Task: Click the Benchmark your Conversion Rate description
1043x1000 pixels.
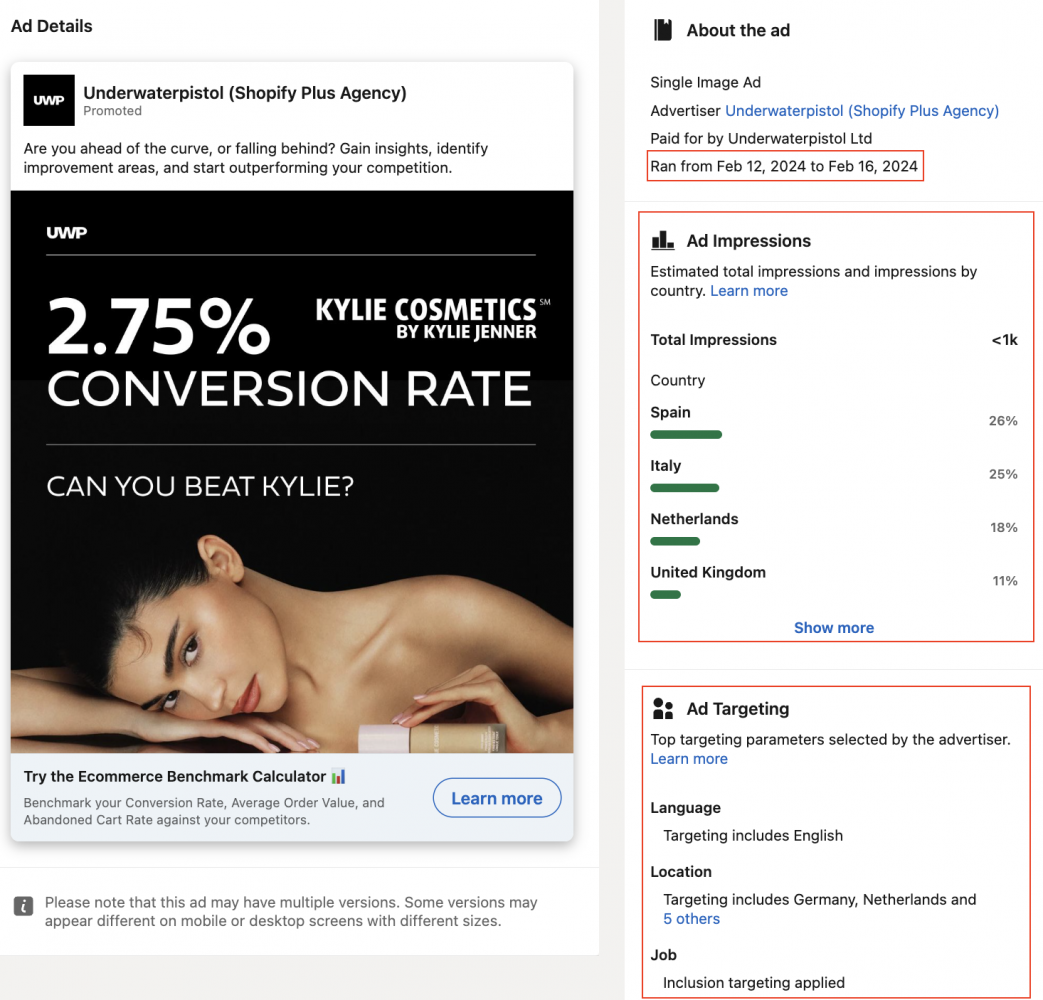Action: pyautogui.click(x=204, y=811)
